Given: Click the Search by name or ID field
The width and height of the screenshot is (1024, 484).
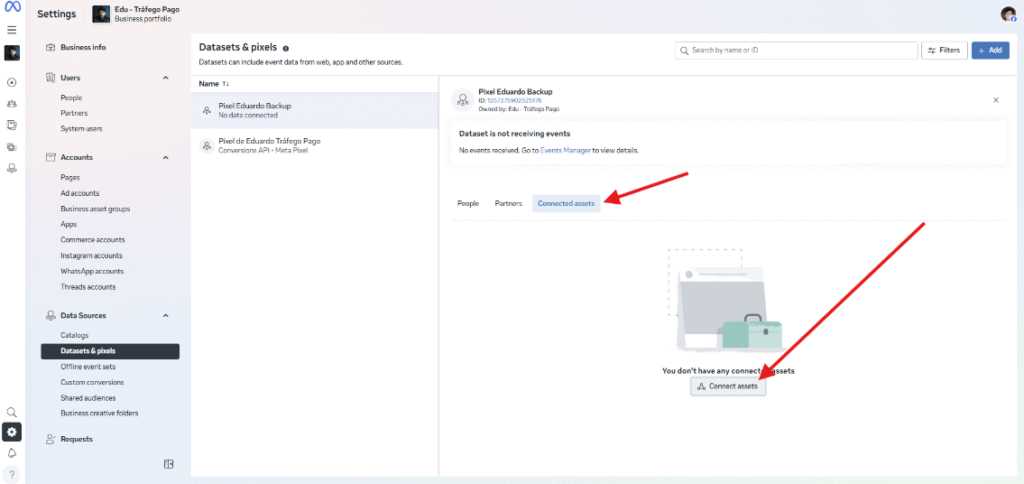Looking at the screenshot, I should 796,50.
